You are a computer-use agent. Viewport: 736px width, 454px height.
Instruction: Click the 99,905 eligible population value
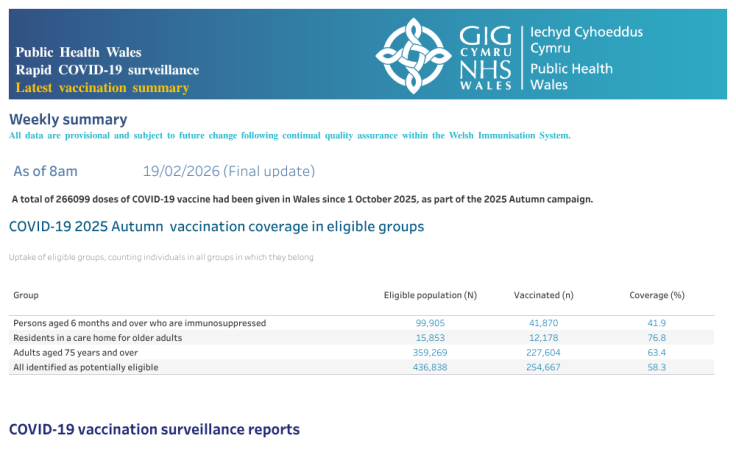pyautogui.click(x=430, y=323)
